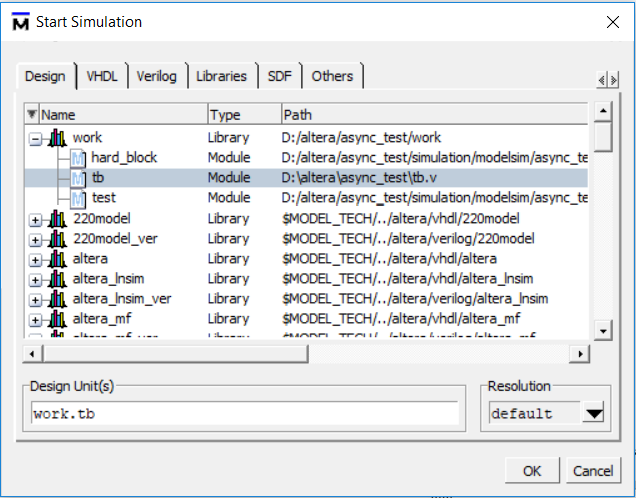Click the OK button
The height and width of the screenshot is (500, 636).
point(532,471)
